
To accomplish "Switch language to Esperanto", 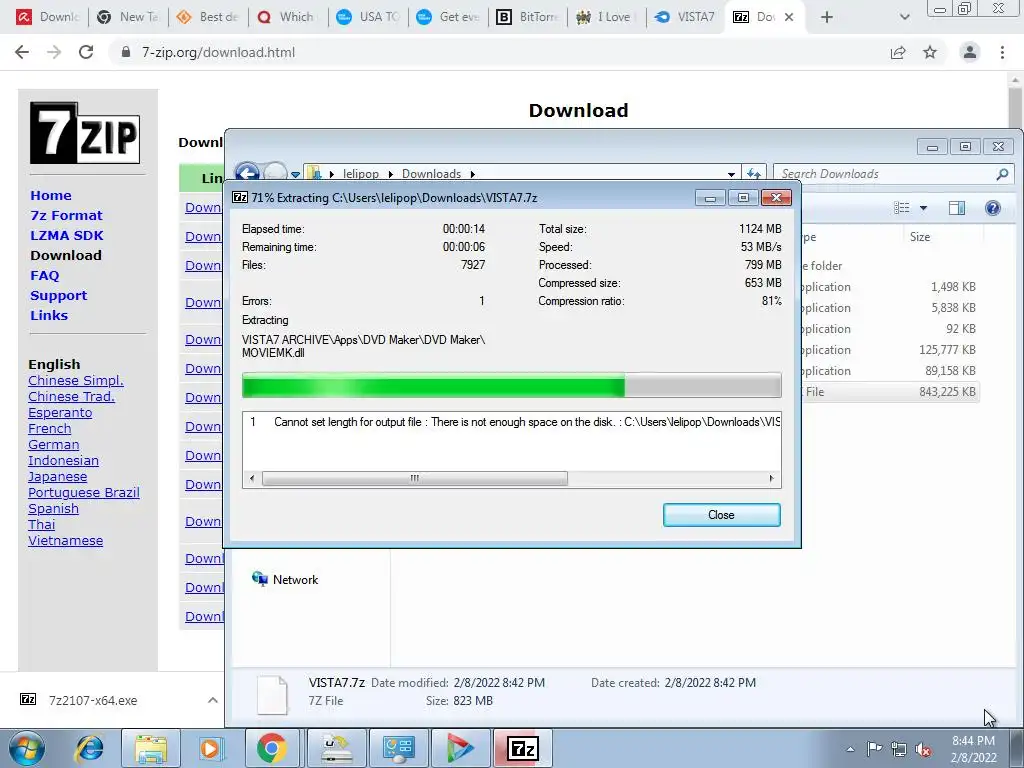I will 60,413.
